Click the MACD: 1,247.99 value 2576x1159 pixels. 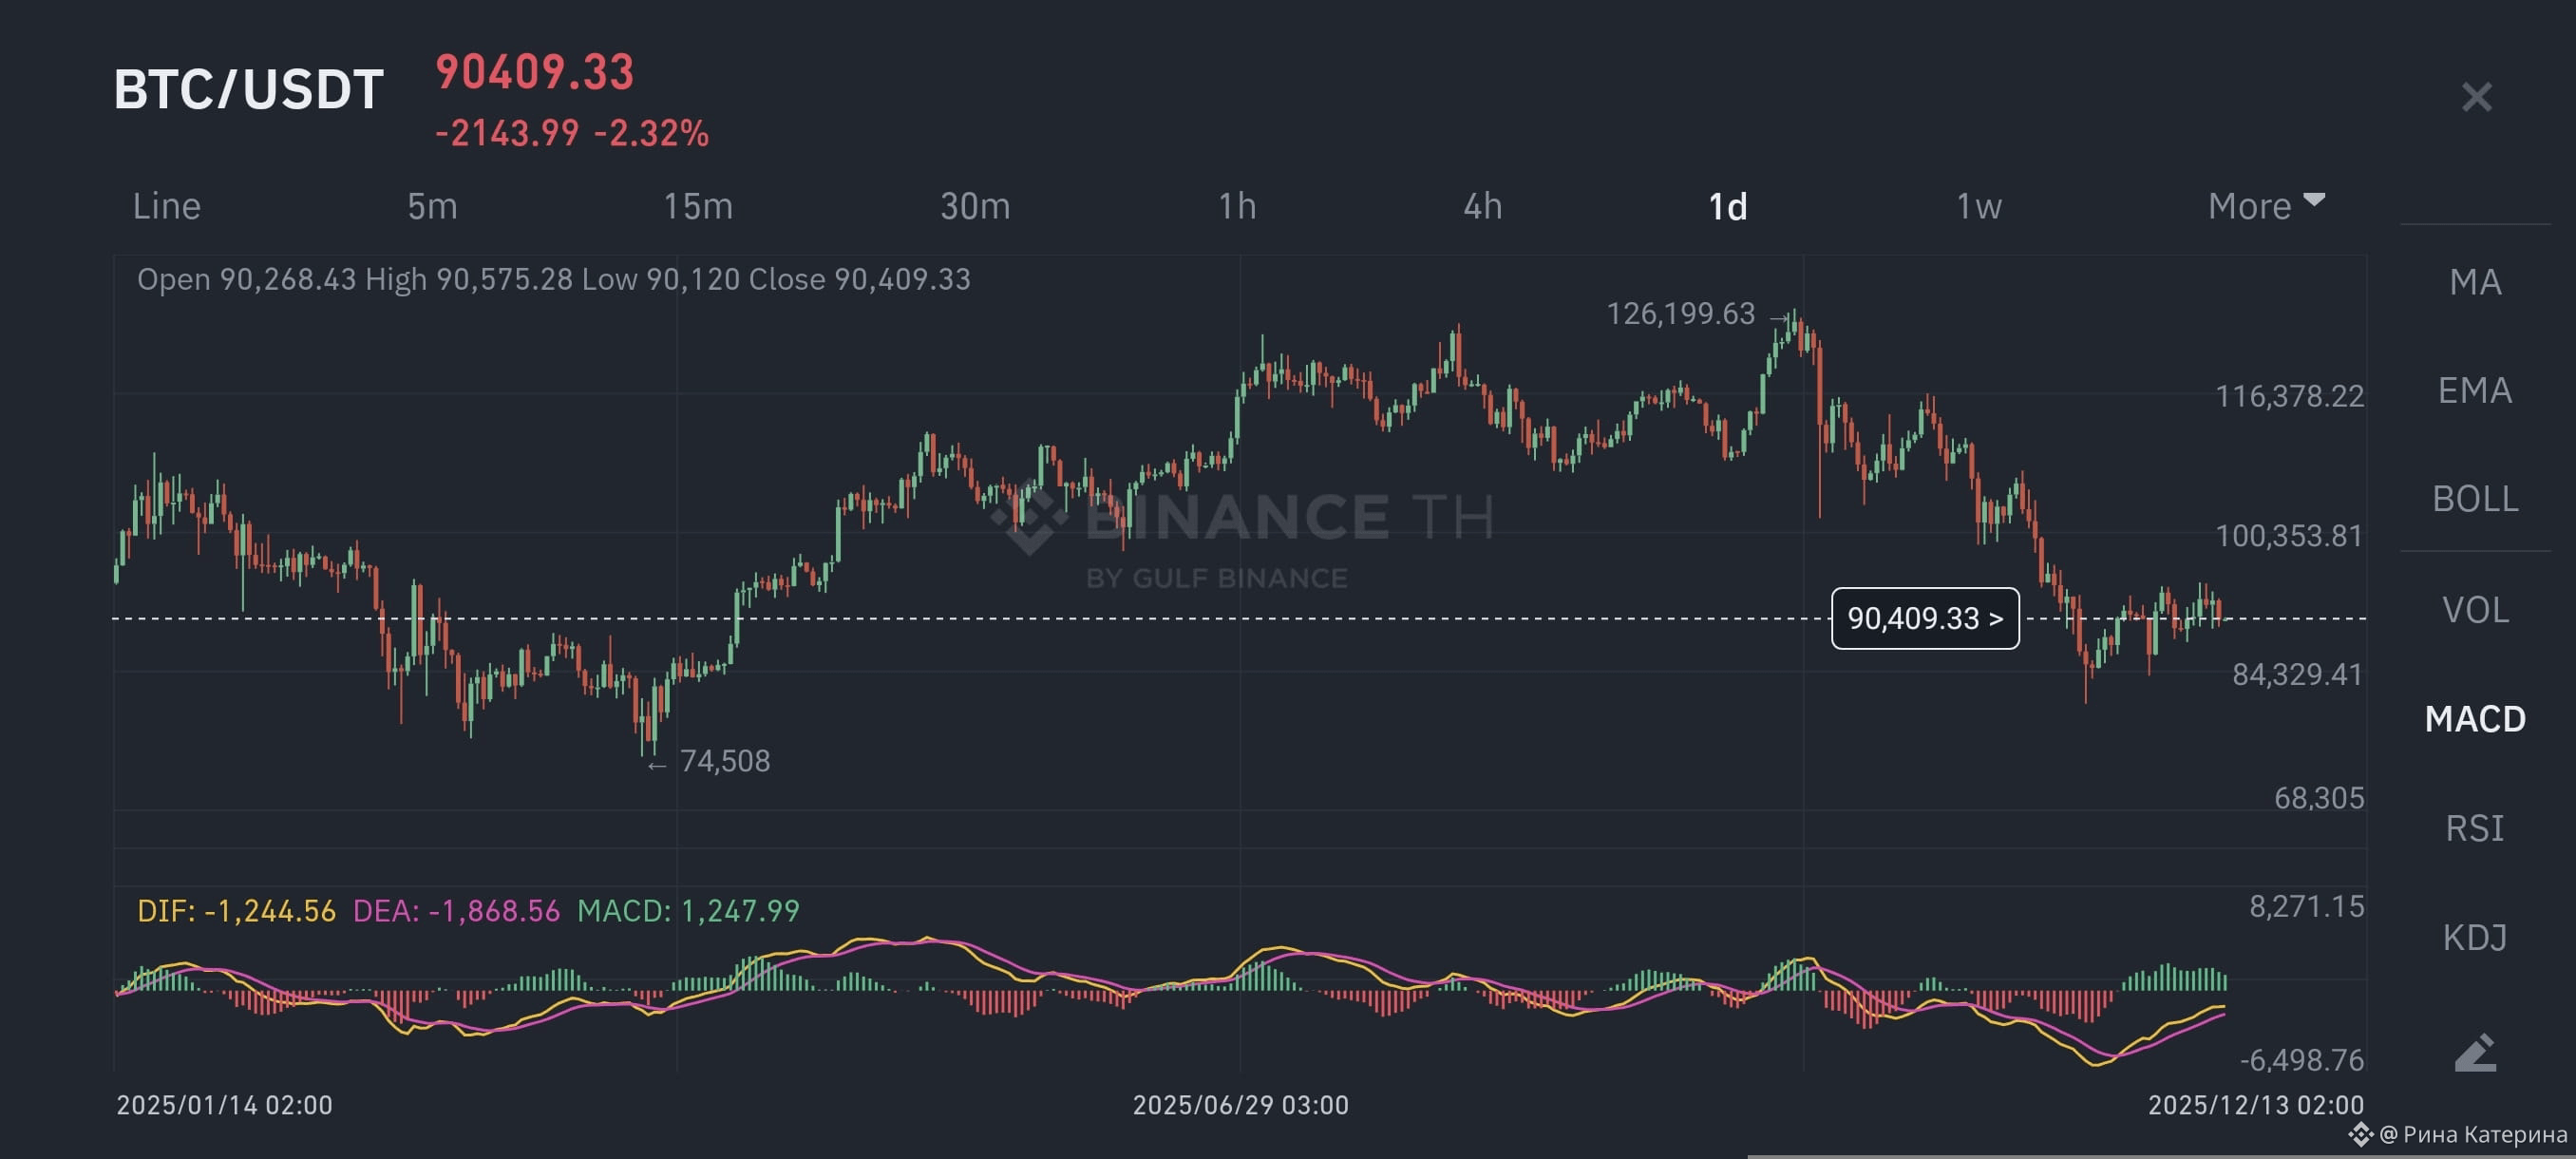(x=688, y=910)
